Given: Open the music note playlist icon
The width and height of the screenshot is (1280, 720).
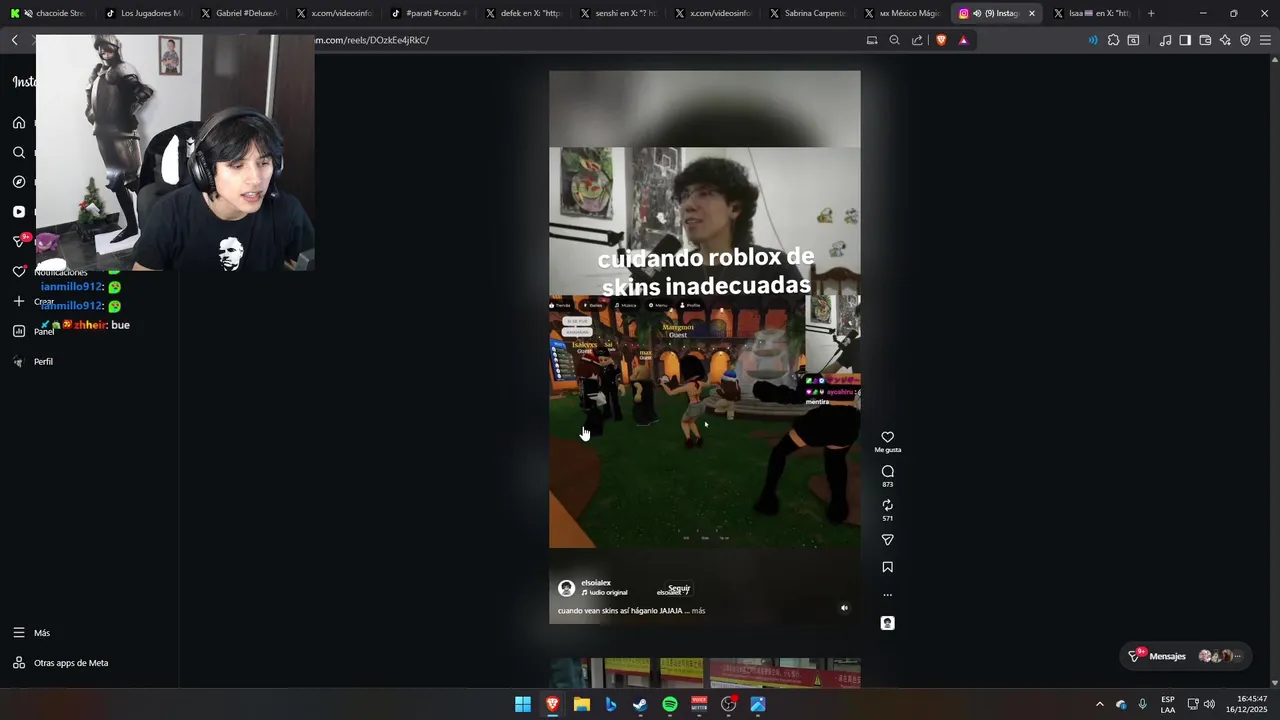Looking at the screenshot, I should pyautogui.click(x=1165, y=40).
